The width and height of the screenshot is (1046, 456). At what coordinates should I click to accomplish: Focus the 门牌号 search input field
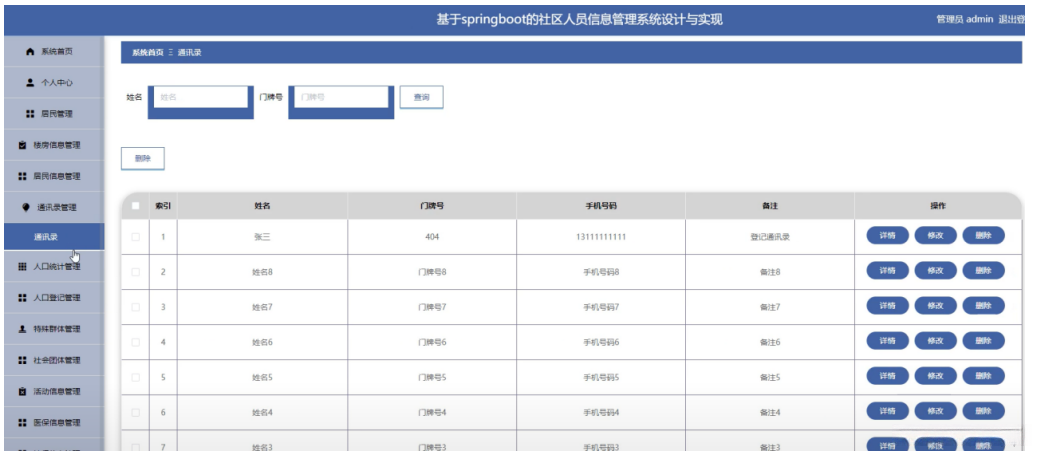342,97
